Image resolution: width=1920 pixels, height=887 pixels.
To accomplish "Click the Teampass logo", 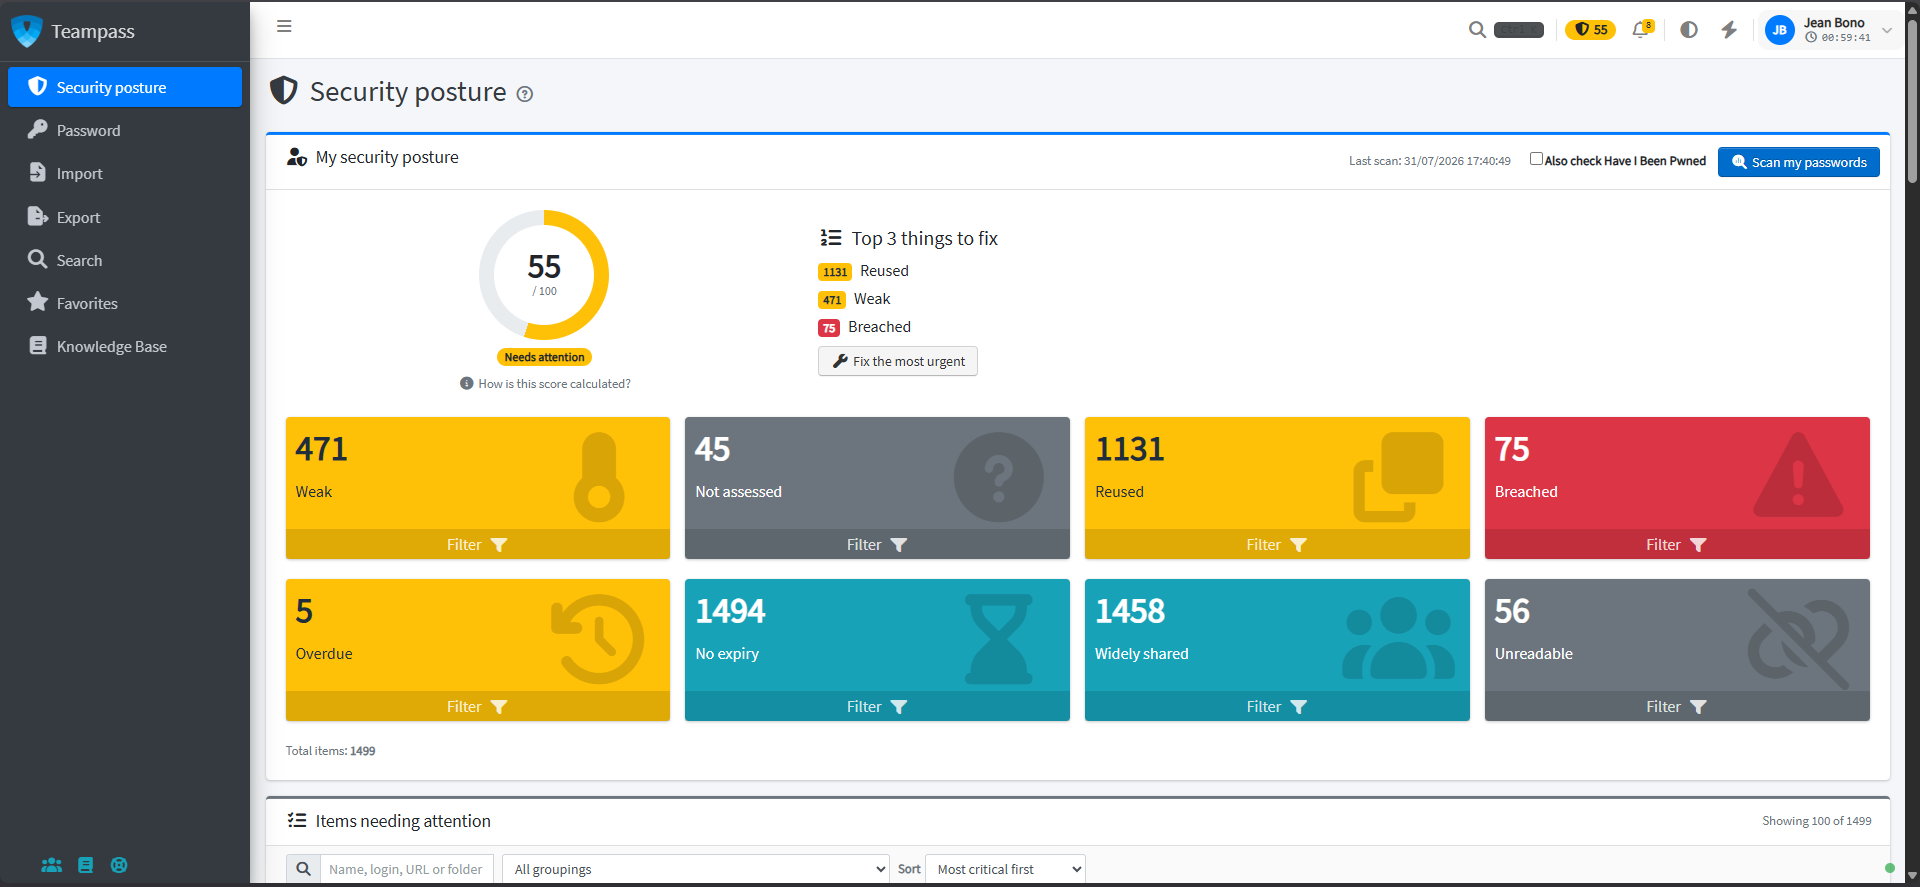I will pyautogui.click(x=27, y=31).
